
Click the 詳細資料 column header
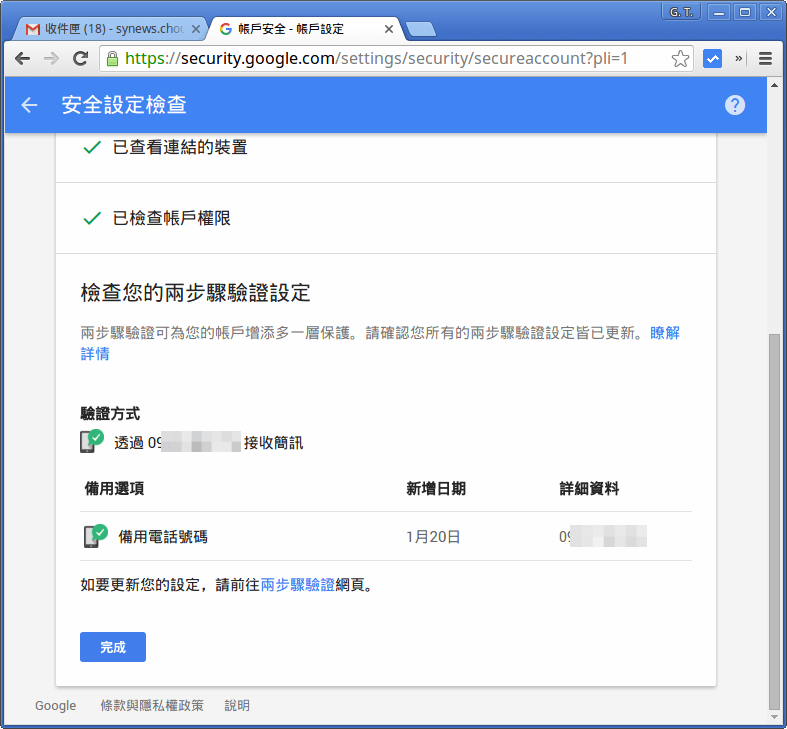tap(589, 489)
